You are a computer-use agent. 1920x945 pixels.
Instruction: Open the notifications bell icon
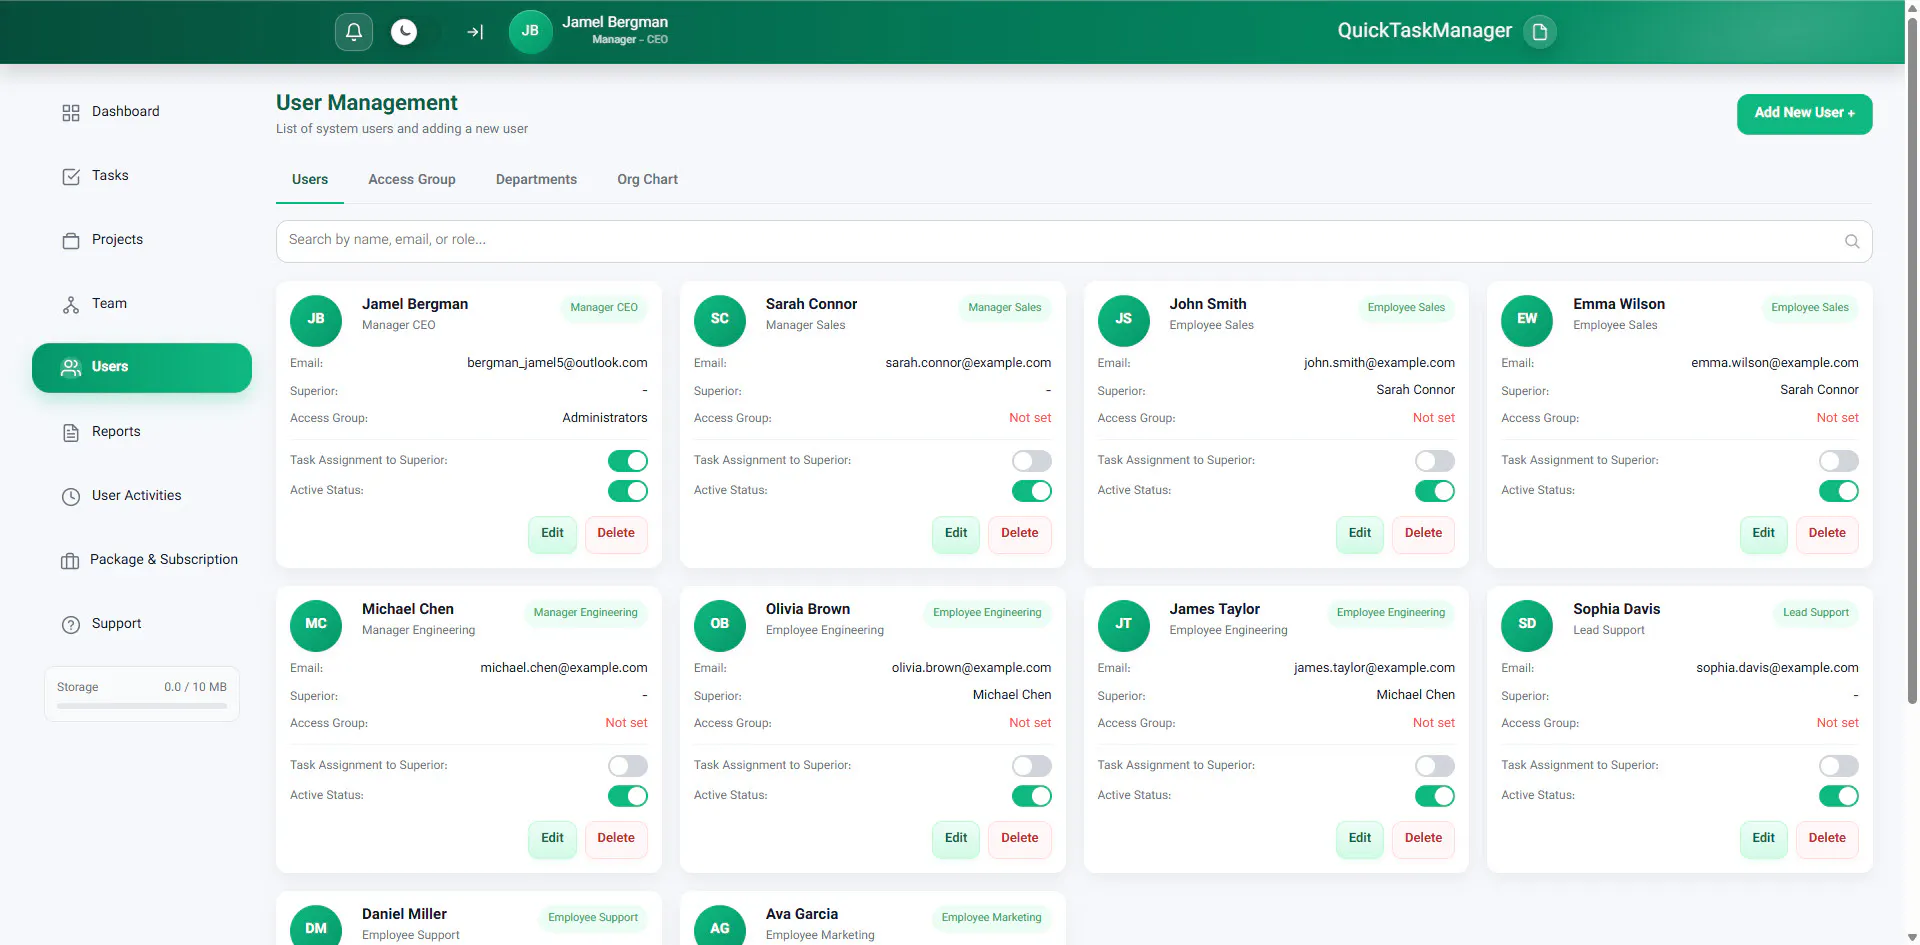pyautogui.click(x=354, y=32)
